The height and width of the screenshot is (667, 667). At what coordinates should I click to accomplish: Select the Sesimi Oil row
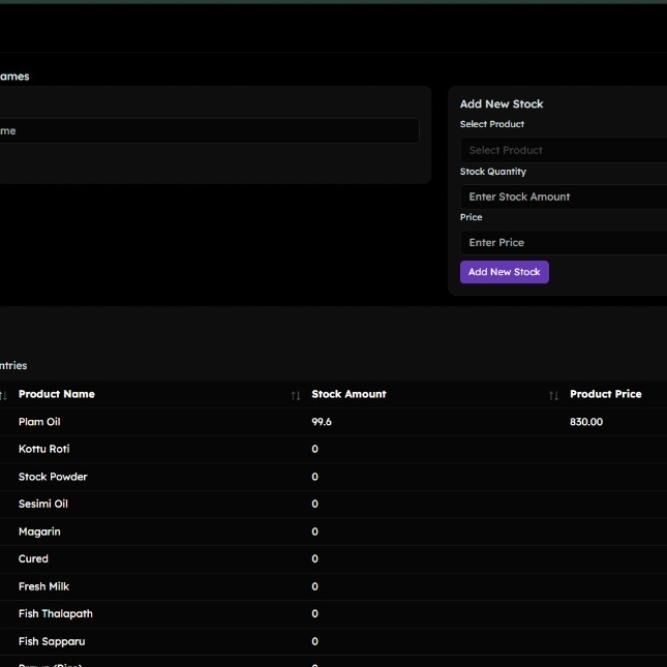coord(43,504)
